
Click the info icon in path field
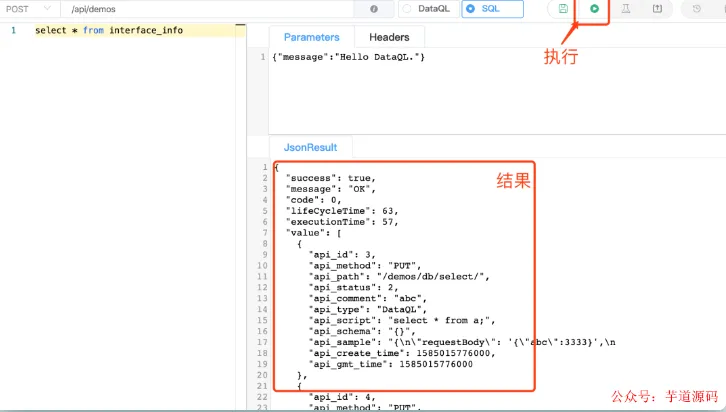374,9
